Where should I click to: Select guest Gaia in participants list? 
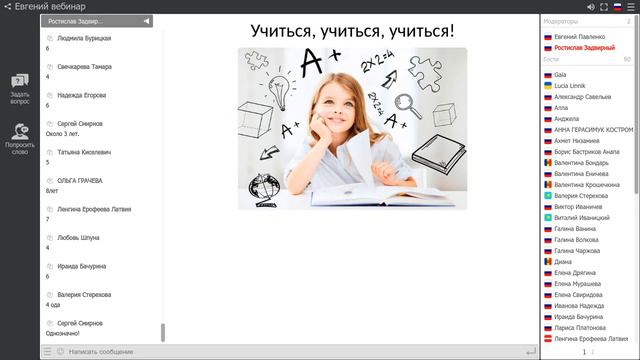(560, 75)
